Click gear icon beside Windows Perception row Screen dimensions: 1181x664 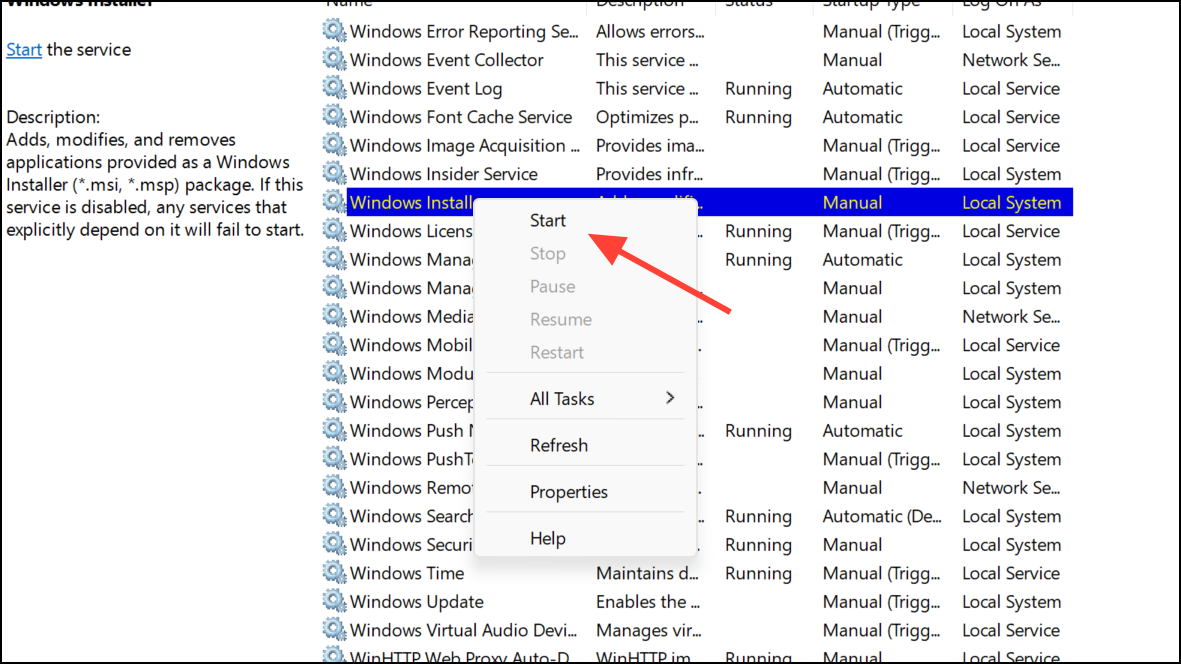(x=334, y=402)
